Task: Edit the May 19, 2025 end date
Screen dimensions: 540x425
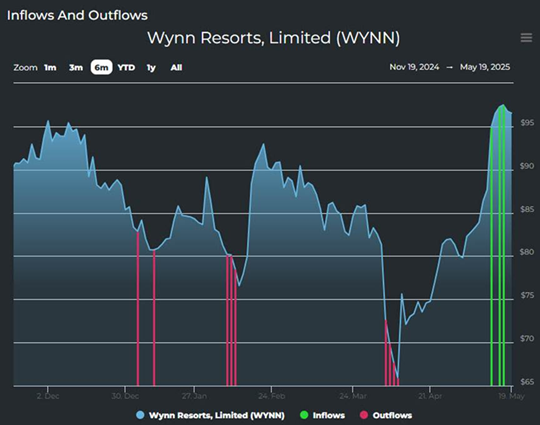Action: [x=485, y=67]
